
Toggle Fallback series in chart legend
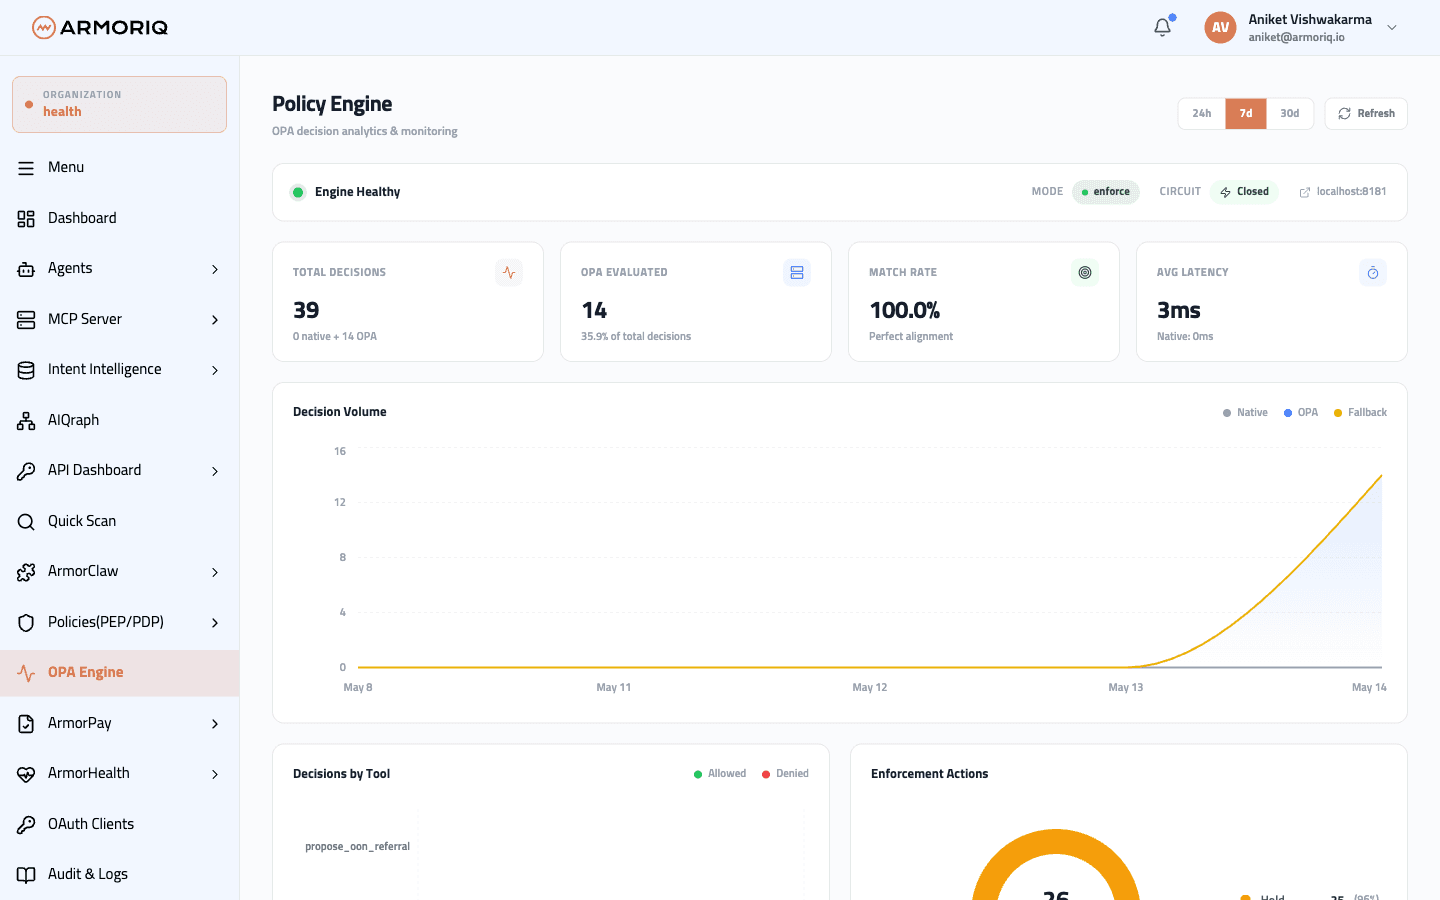pos(1360,413)
